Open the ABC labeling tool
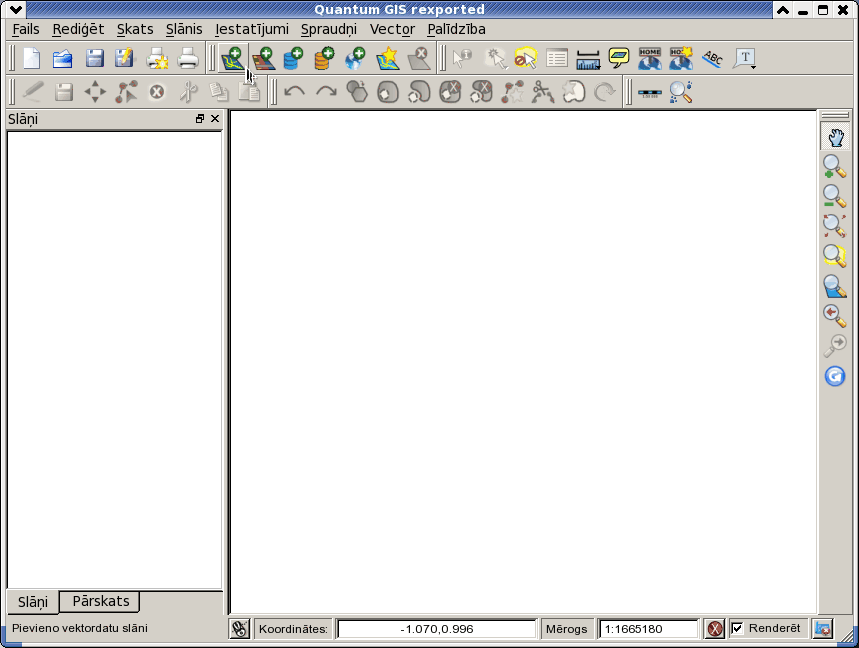The image size is (859, 648). coord(712,58)
